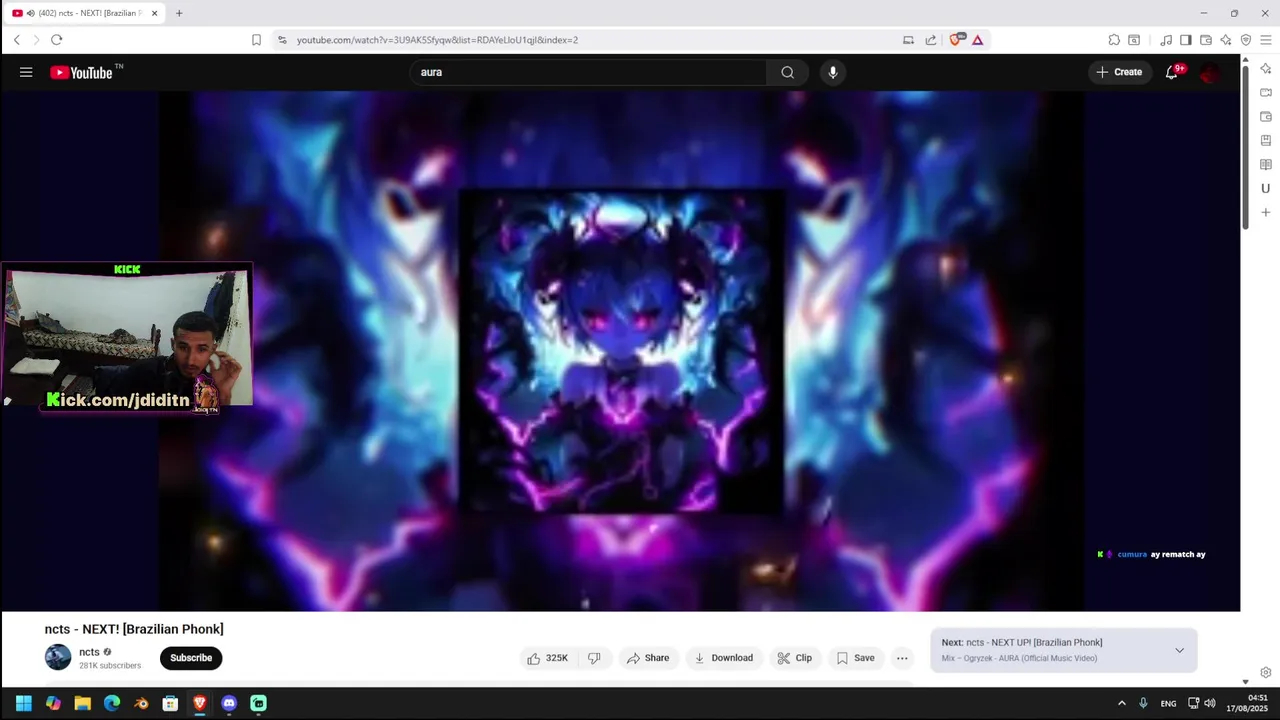
Task: Open the media control music-note icon
Action: click(1166, 40)
